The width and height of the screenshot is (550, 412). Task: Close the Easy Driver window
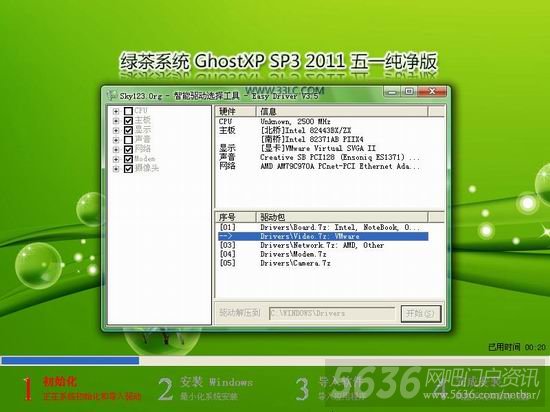(432, 92)
